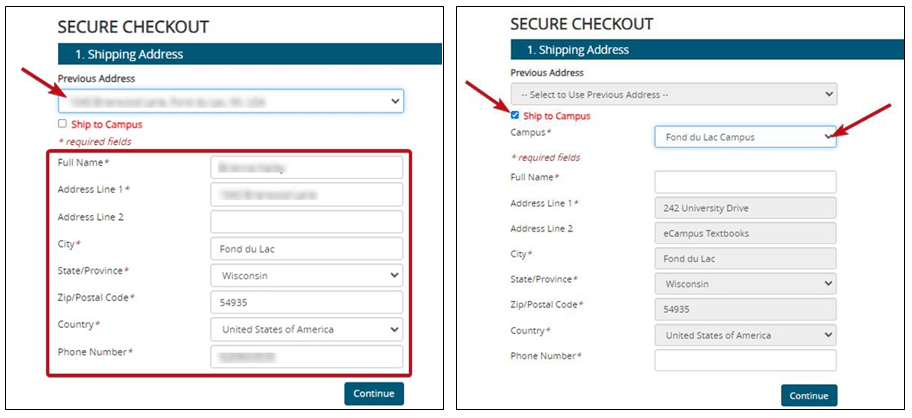Click Phone Number field in left form
912x418 pixels.
click(x=306, y=356)
